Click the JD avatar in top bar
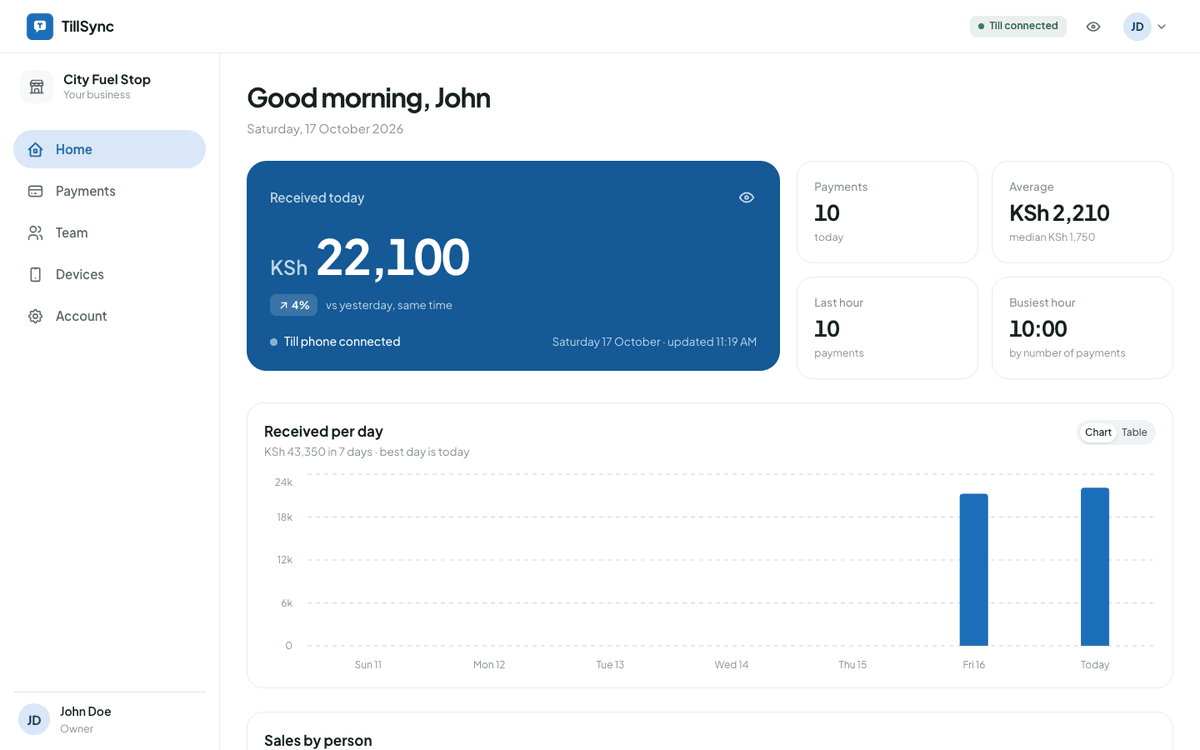This screenshot has height=750, width=1200. pyautogui.click(x=1137, y=27)
